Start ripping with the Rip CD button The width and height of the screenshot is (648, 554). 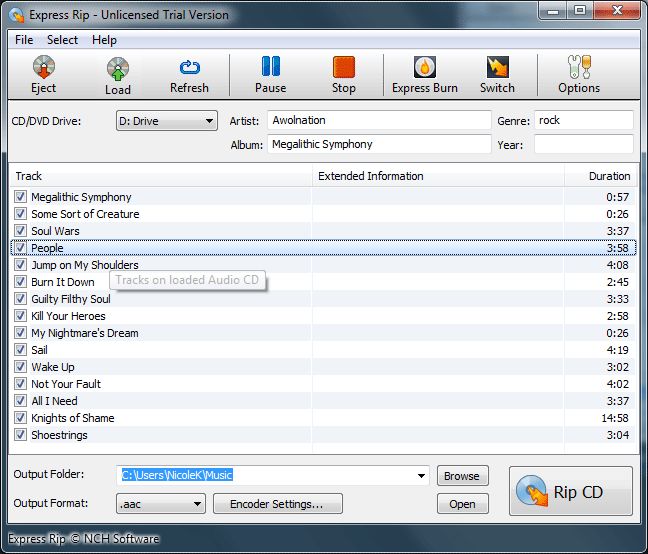tap(571, 491)
